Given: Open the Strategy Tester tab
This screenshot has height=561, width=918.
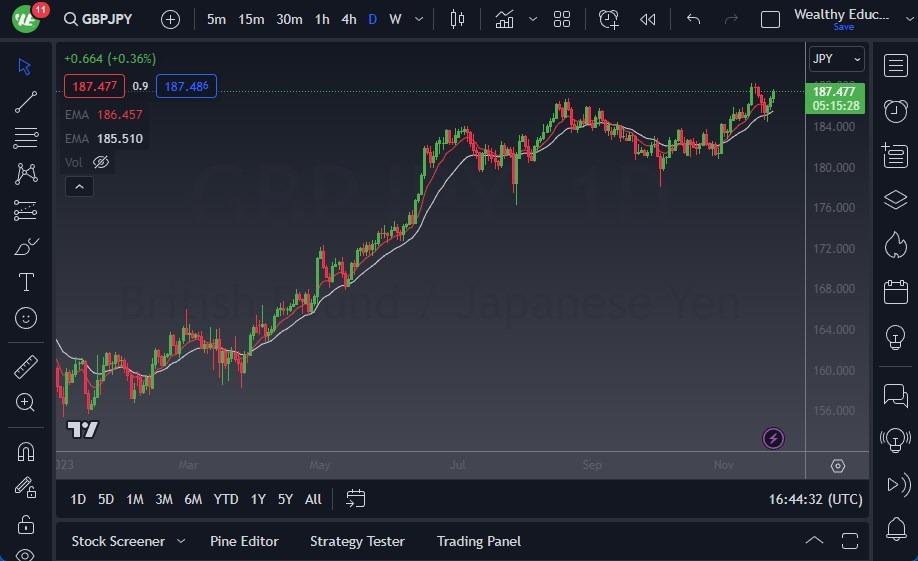Looking at the screenshot, I should 357,541.
